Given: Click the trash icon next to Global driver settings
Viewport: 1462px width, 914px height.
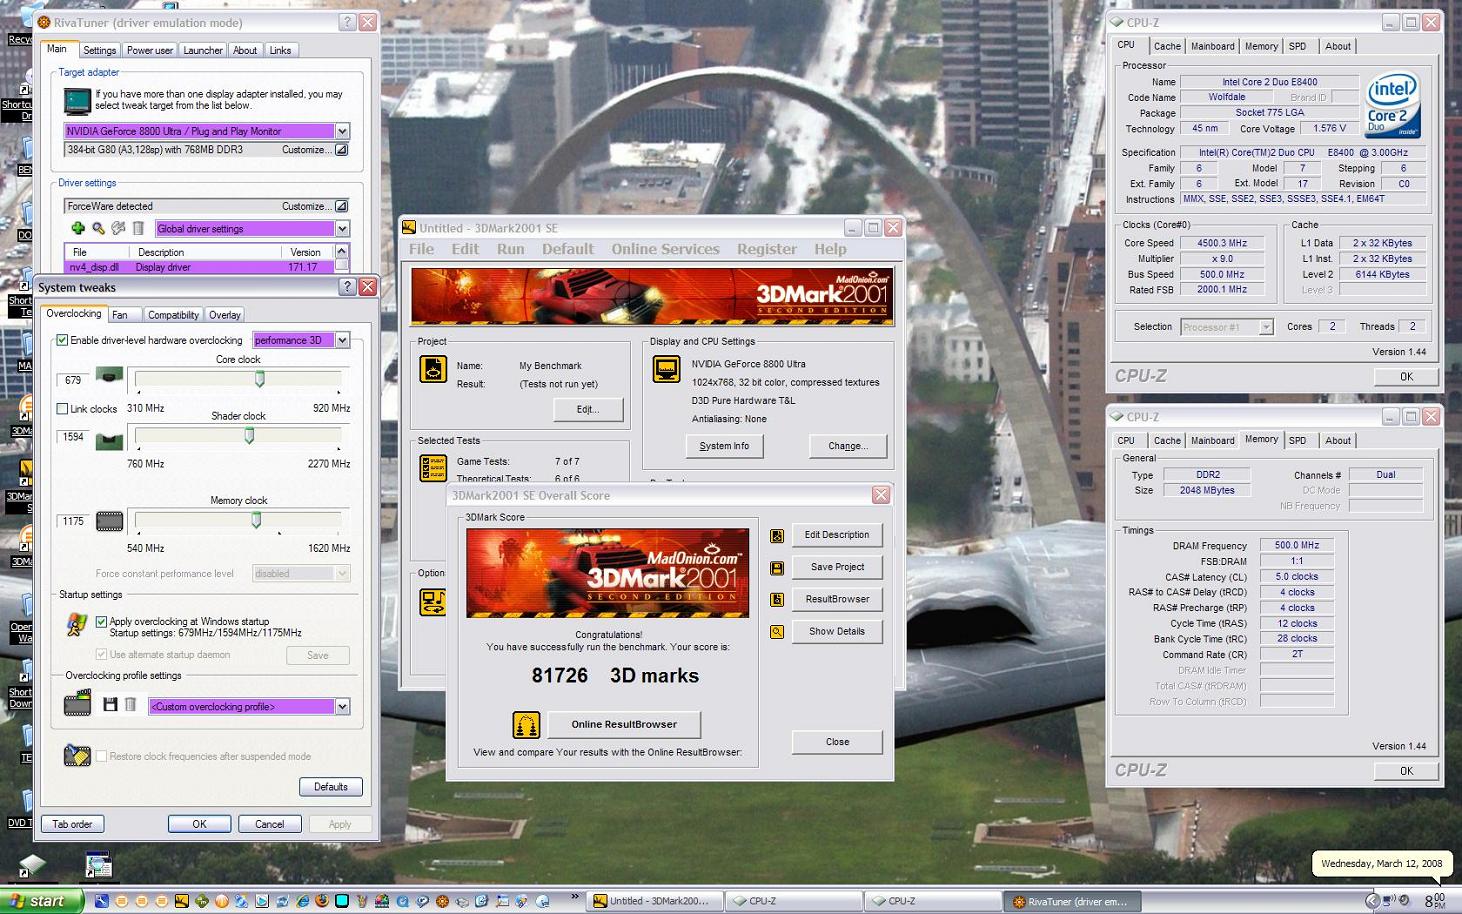Looking at the screenshot, I should coord(139,228).
